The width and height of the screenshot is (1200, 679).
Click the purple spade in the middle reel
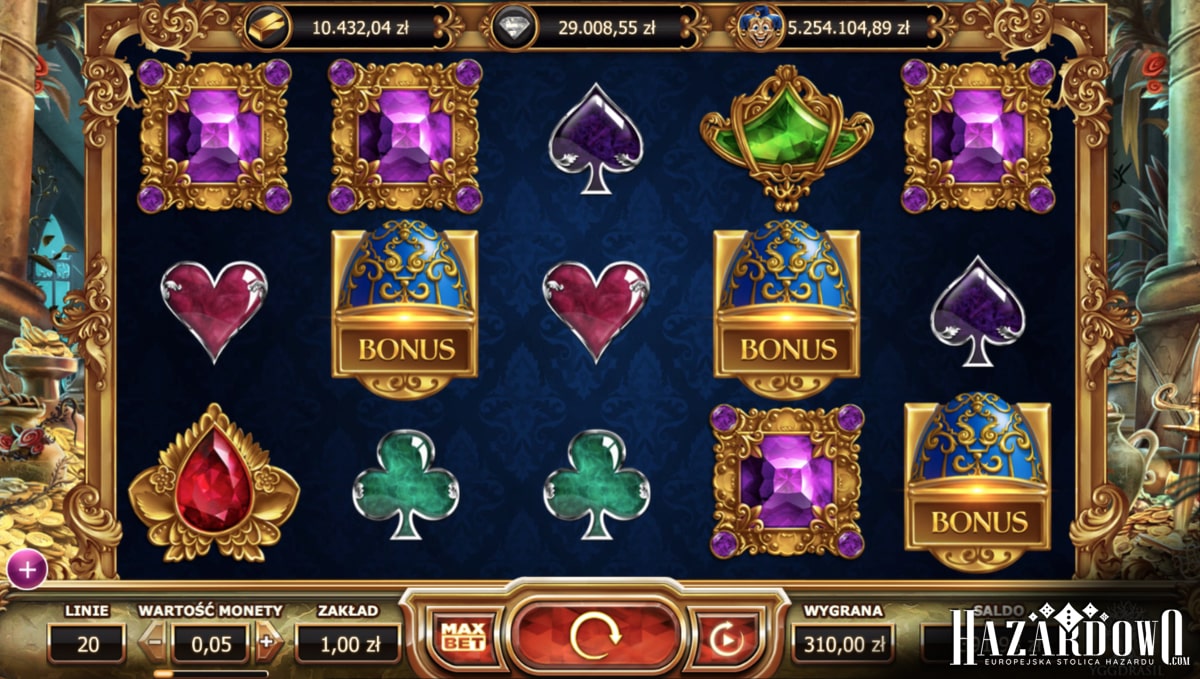[596, 138]
